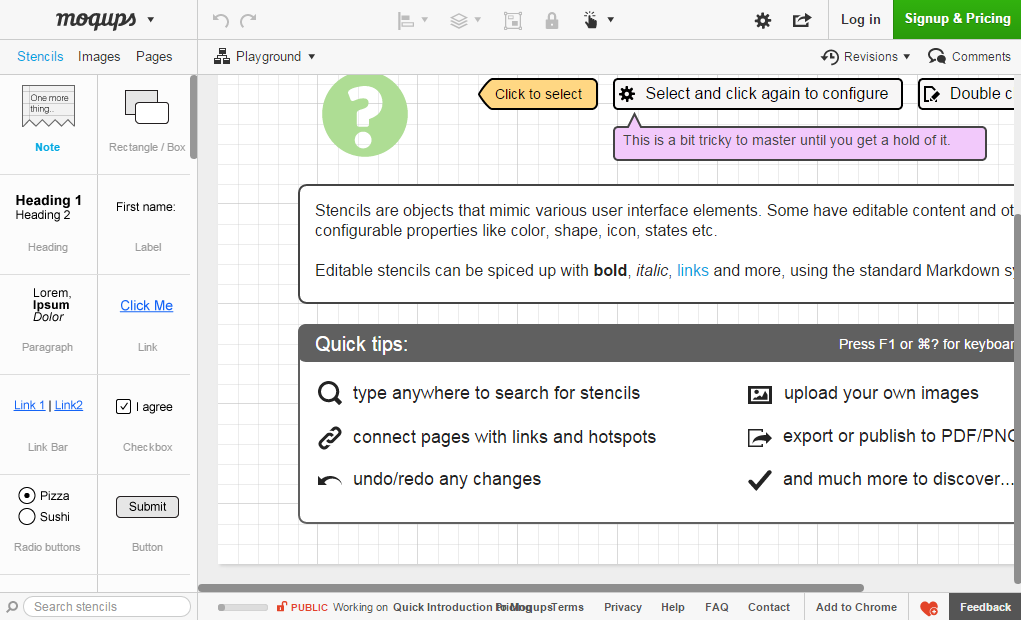
Task: Click the heart icon near Feedback
Action: pos(929,608)
